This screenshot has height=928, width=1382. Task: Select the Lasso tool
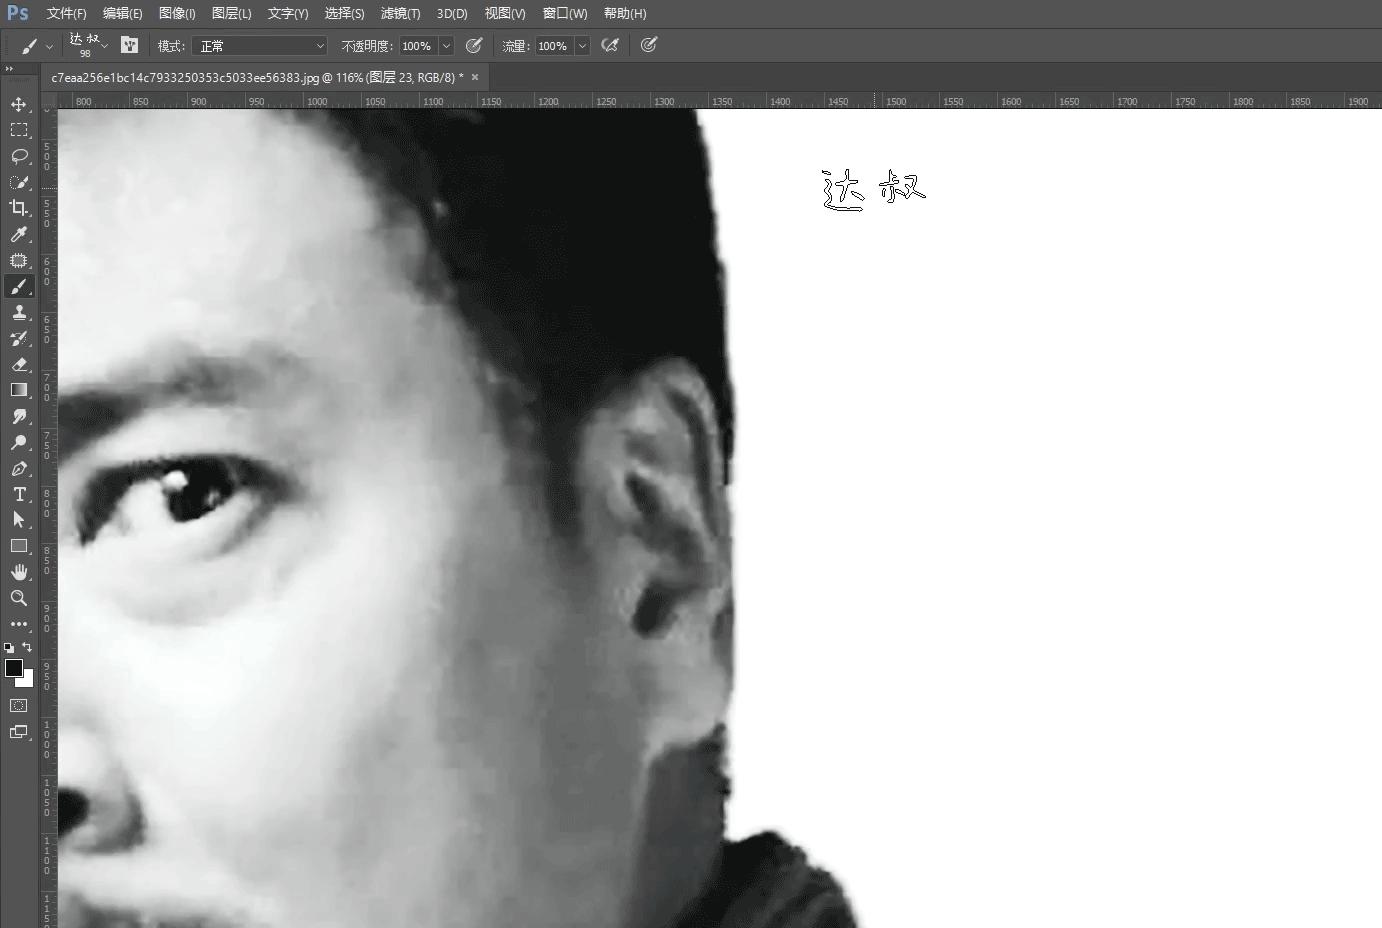tap(20, 157)
